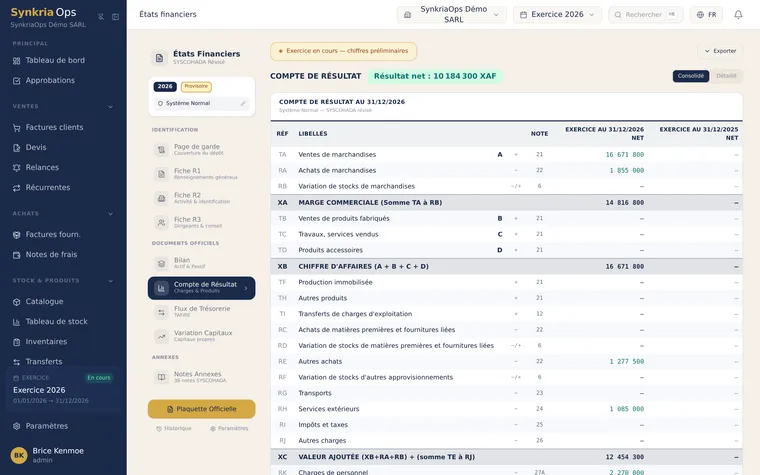Open Variation Capitaux propres

coord(202,335)
